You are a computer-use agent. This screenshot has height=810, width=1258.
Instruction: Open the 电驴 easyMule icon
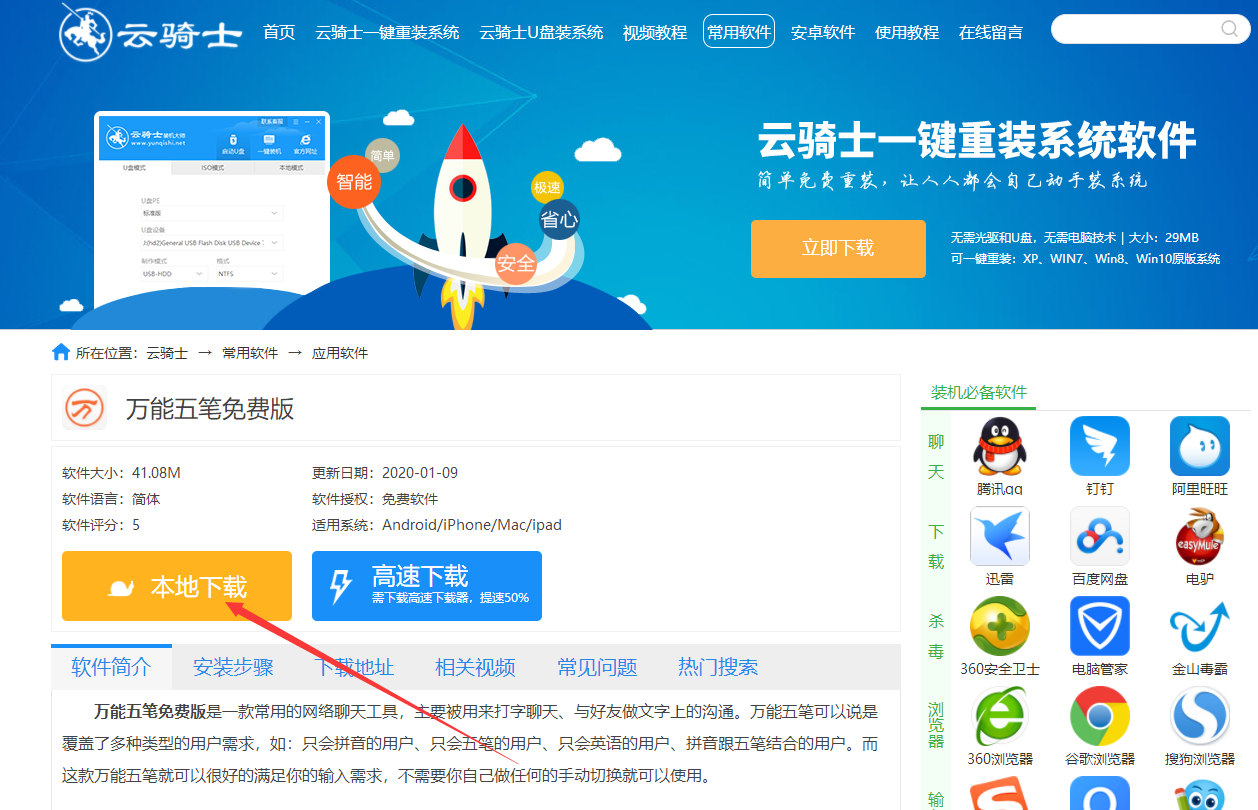[1200, 536]
